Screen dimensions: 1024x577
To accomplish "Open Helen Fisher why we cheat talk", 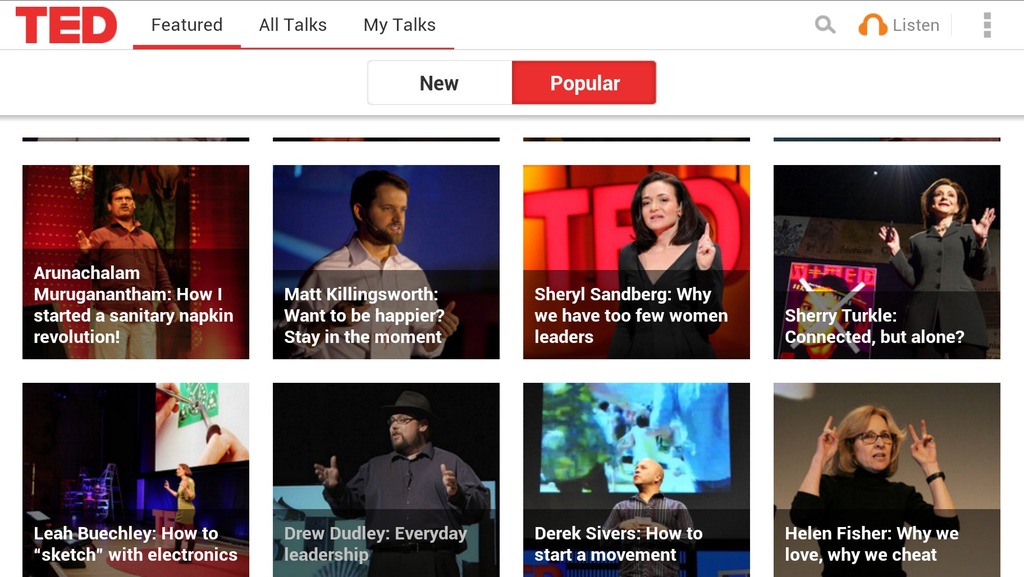I will pyautogui.click(x=887, y=480).
